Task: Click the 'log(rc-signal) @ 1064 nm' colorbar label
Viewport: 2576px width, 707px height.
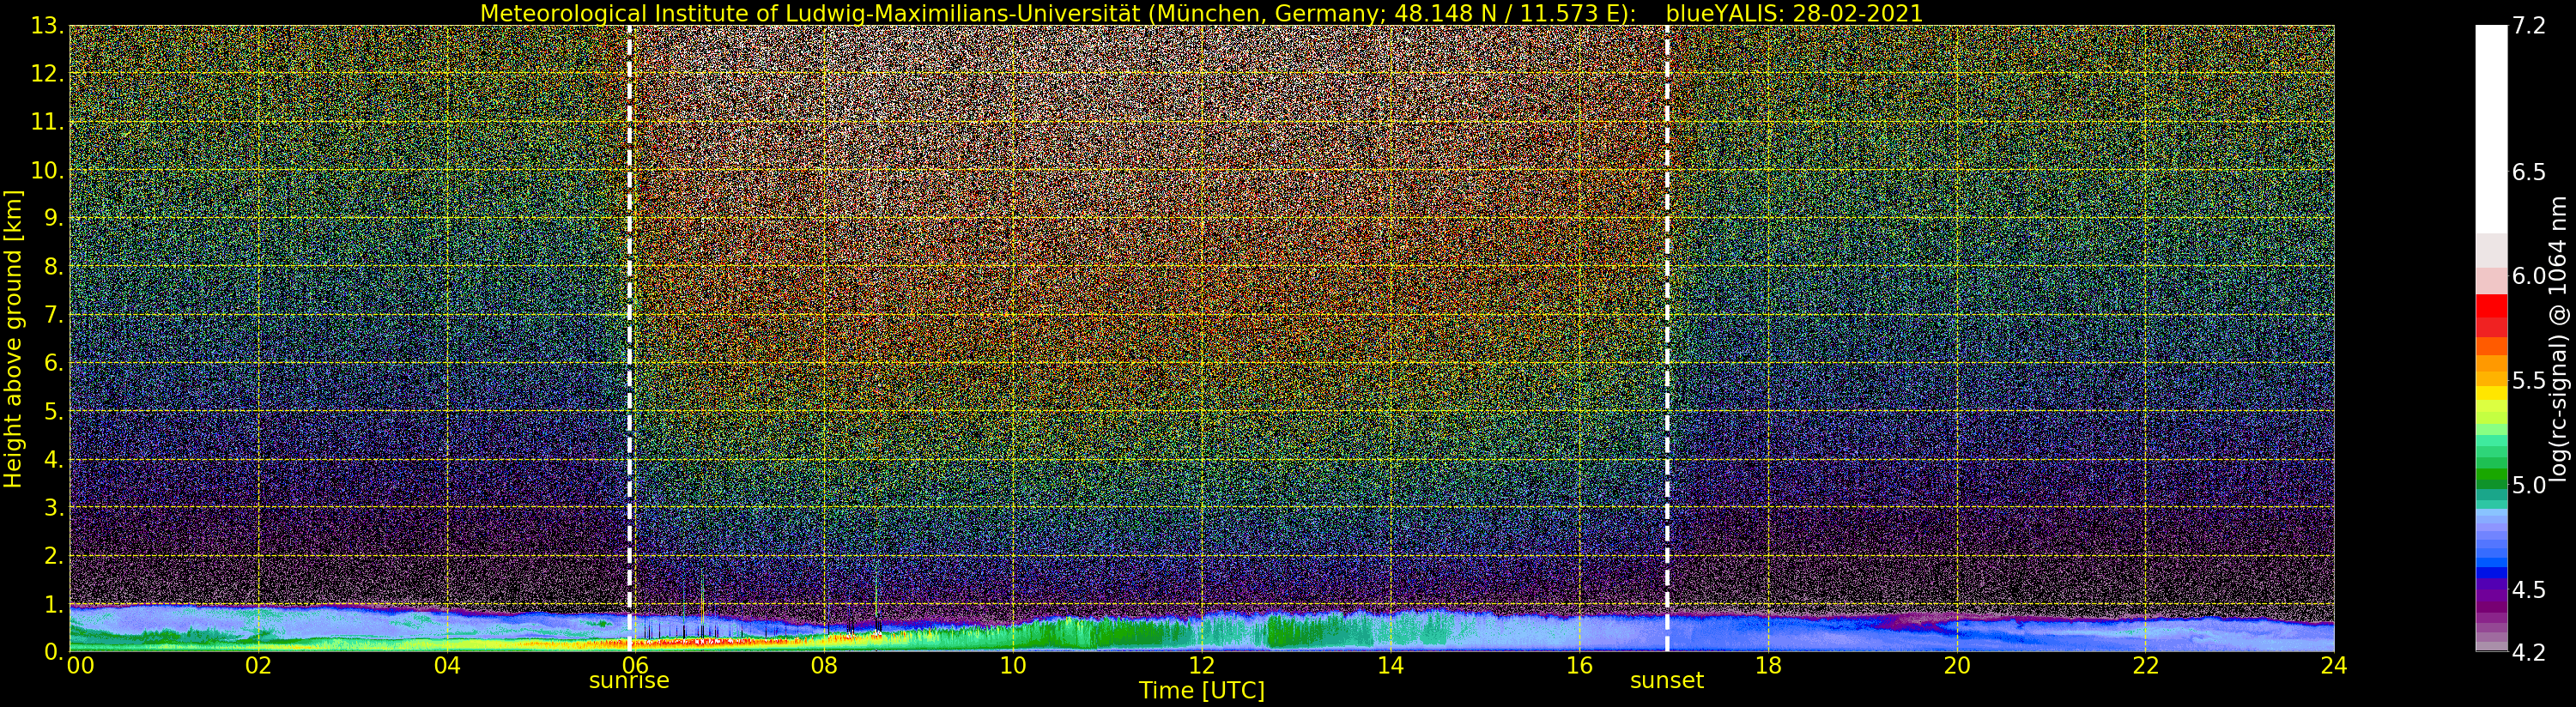Action: click(x=2558, y=339)
